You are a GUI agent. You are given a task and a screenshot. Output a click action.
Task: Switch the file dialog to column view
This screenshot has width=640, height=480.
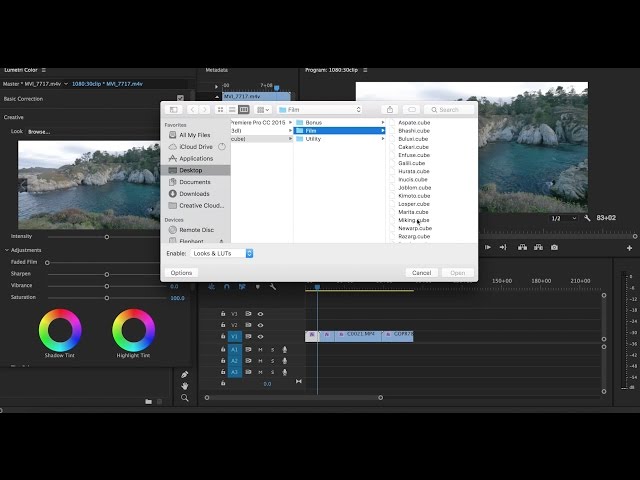coord(242,109)
